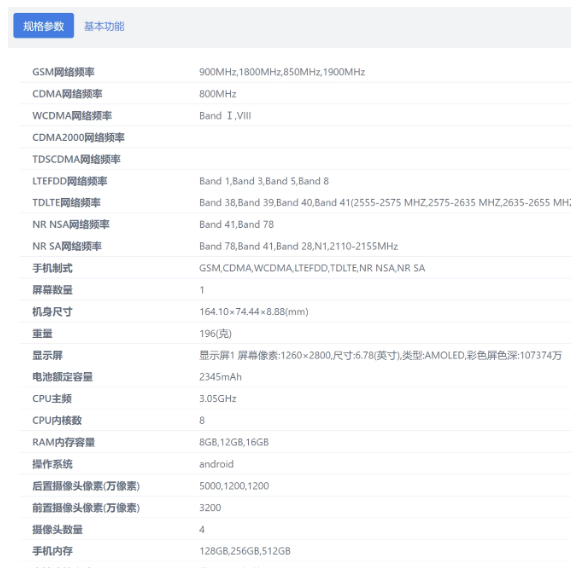Select the Band 38,Band 39,Band 40 value
Image resolution: width=571 pixels, height=568 pixels.
coord(385,203)
